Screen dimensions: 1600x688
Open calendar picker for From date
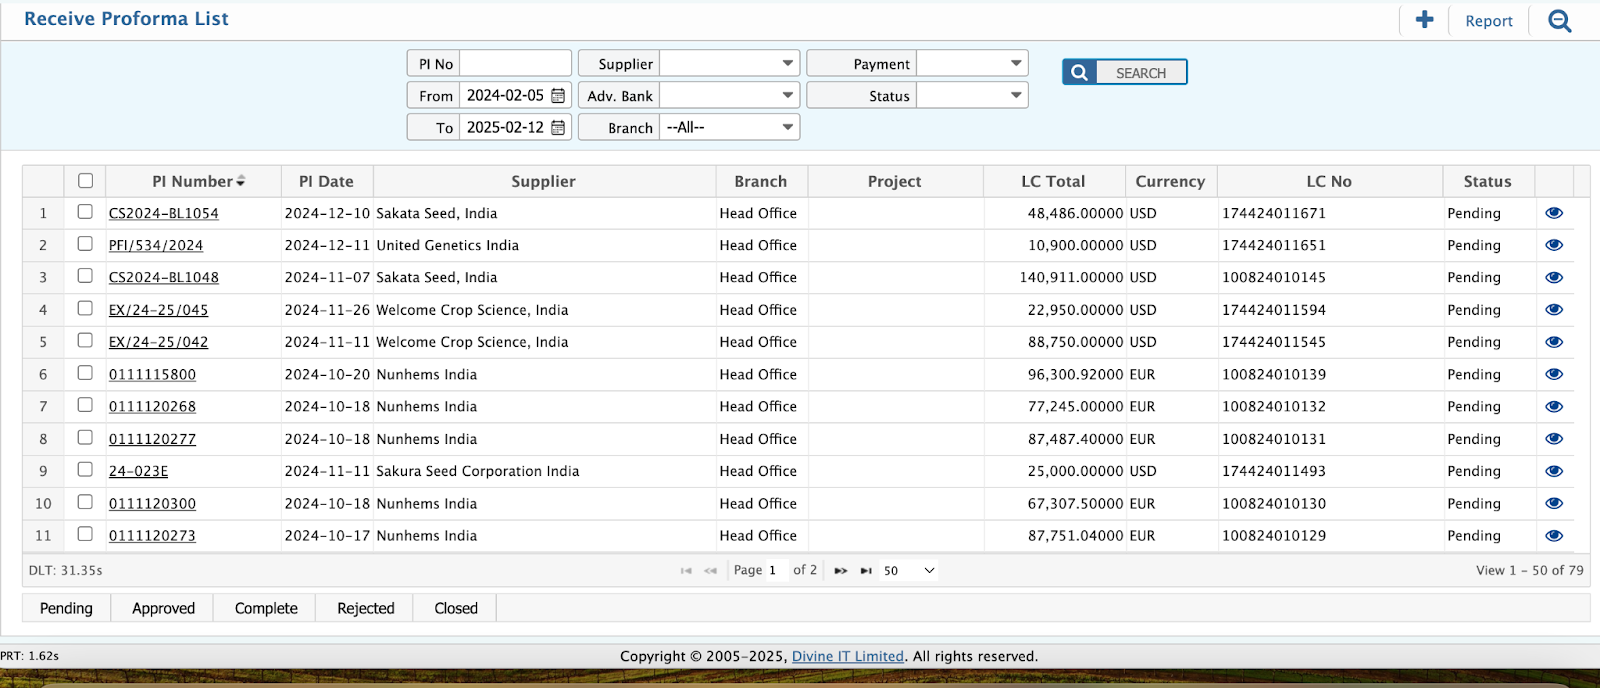point(558,96)
